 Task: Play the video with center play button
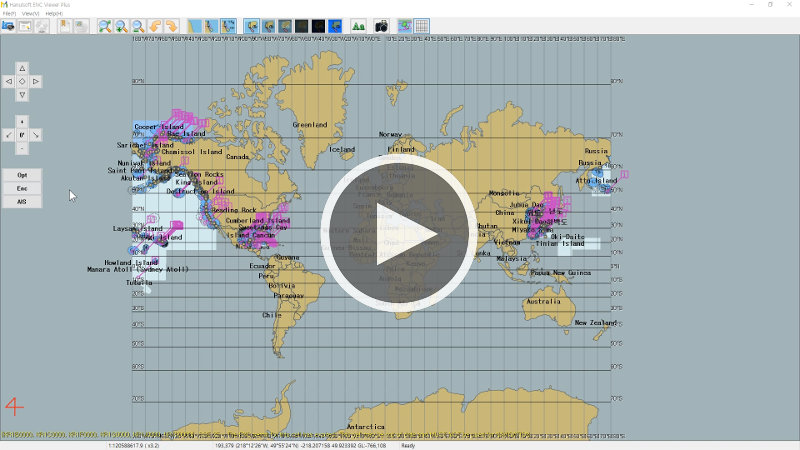(400, 233)
